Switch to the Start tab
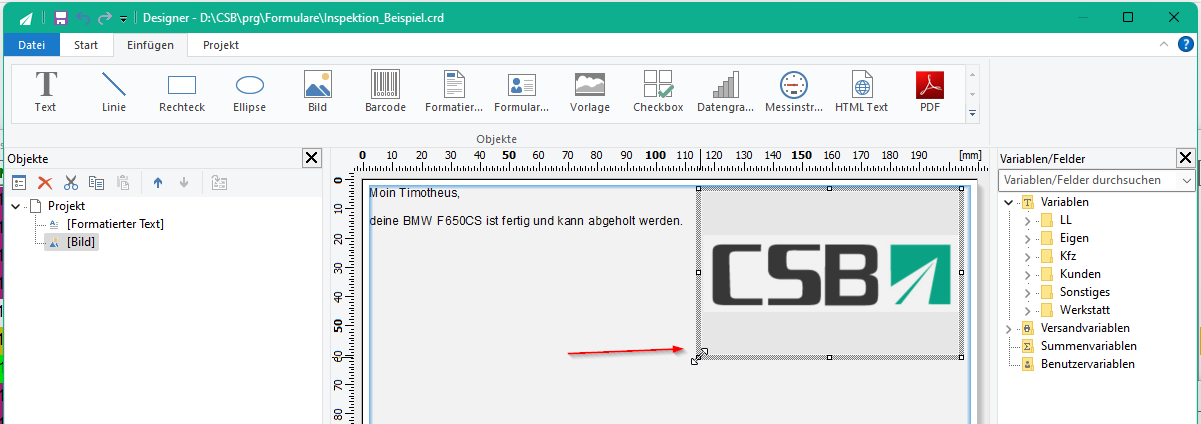This screenshot has width=1201, height=424. 86,45
